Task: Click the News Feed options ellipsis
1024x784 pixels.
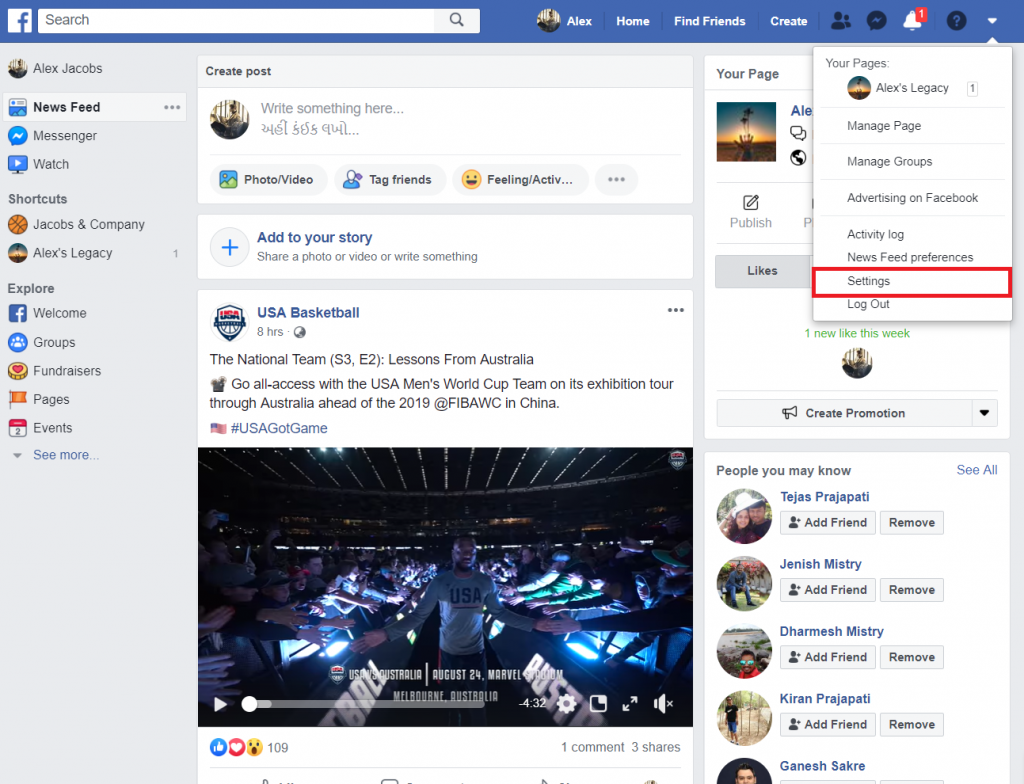Action: point(172,107)
